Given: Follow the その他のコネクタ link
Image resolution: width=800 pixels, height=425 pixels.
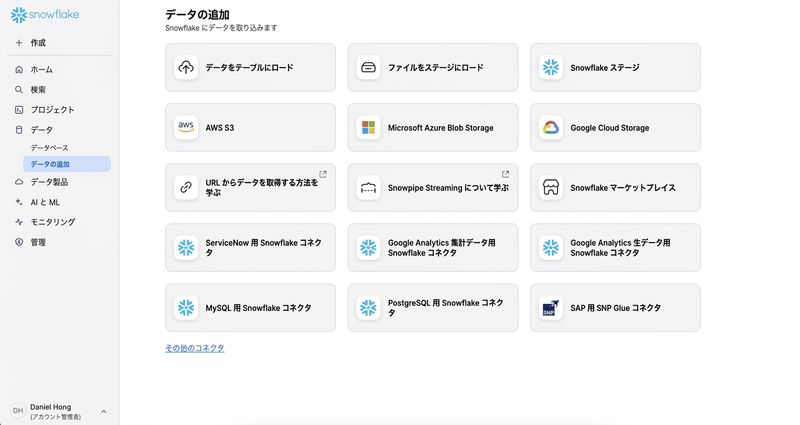Looking at the screenshot, I should click(194, 348).
